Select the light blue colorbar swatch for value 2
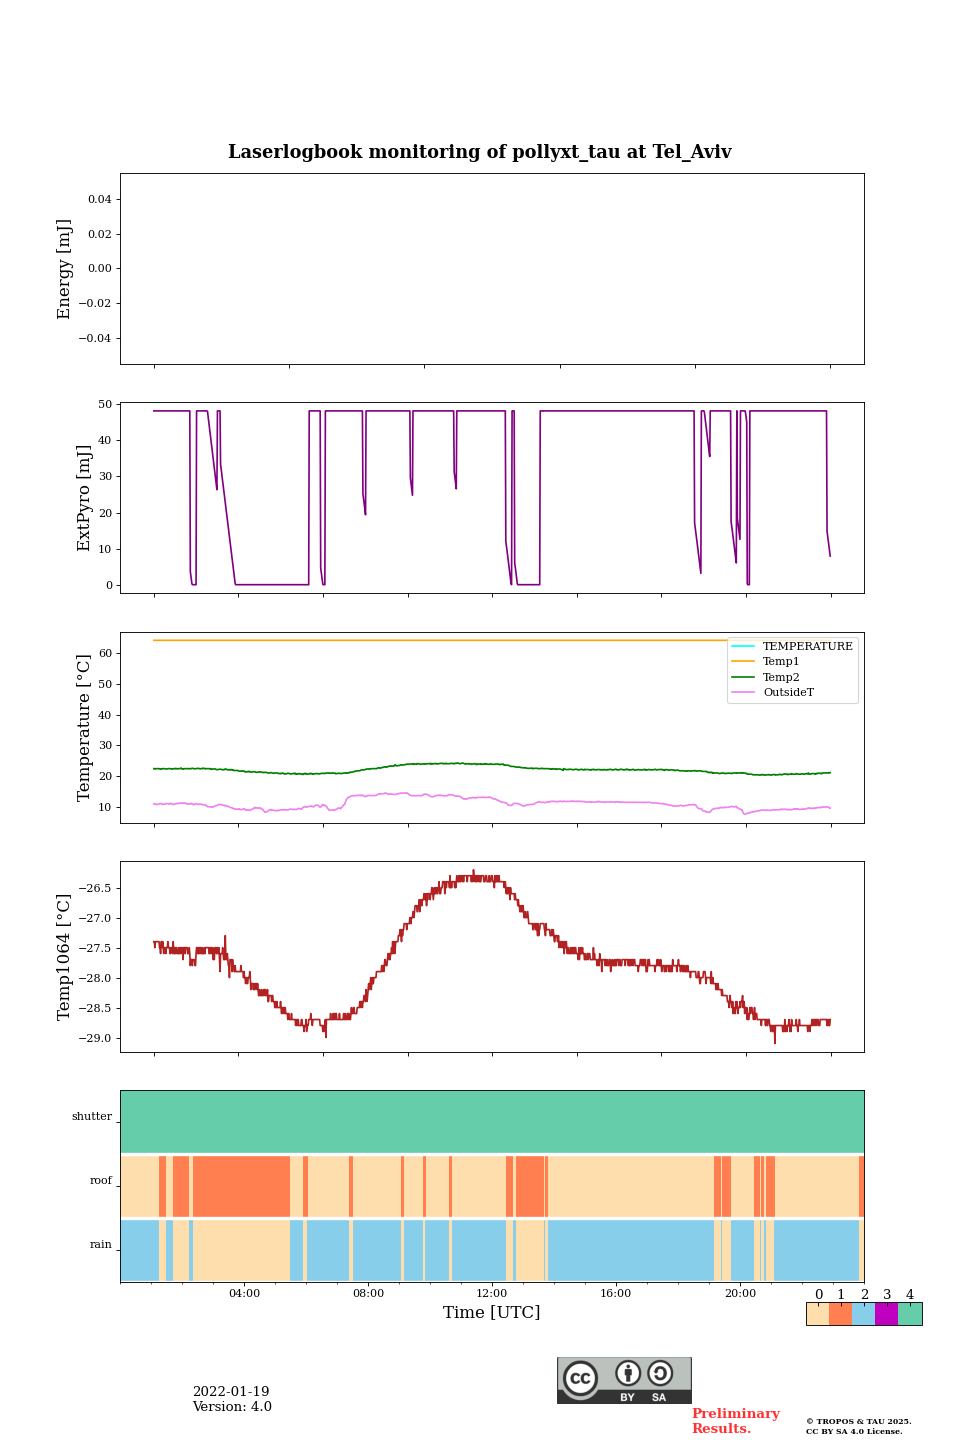The width and height of the screenshot is (960, 1440). 863,1314
